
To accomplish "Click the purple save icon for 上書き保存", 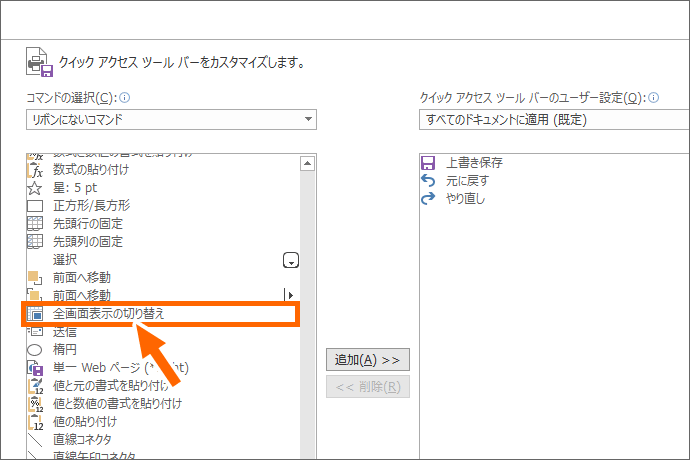I will [428, 163].
